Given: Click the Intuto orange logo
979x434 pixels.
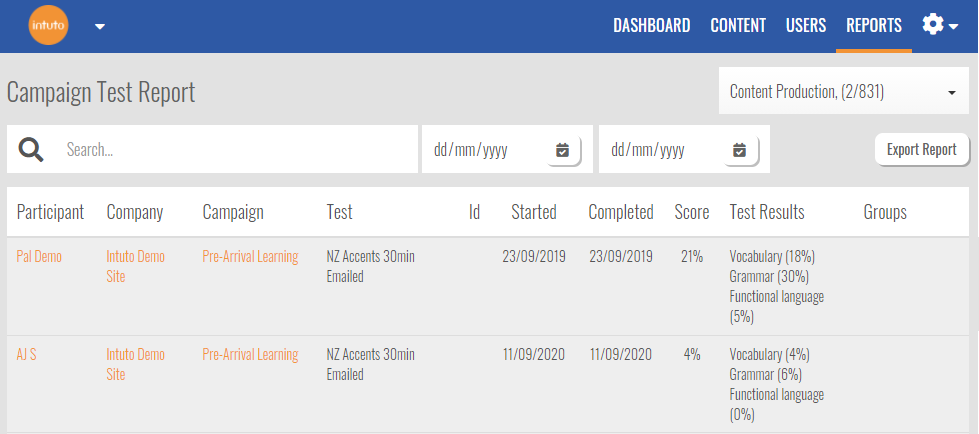Looking at the screenshot, I should (x=48, y=26).
